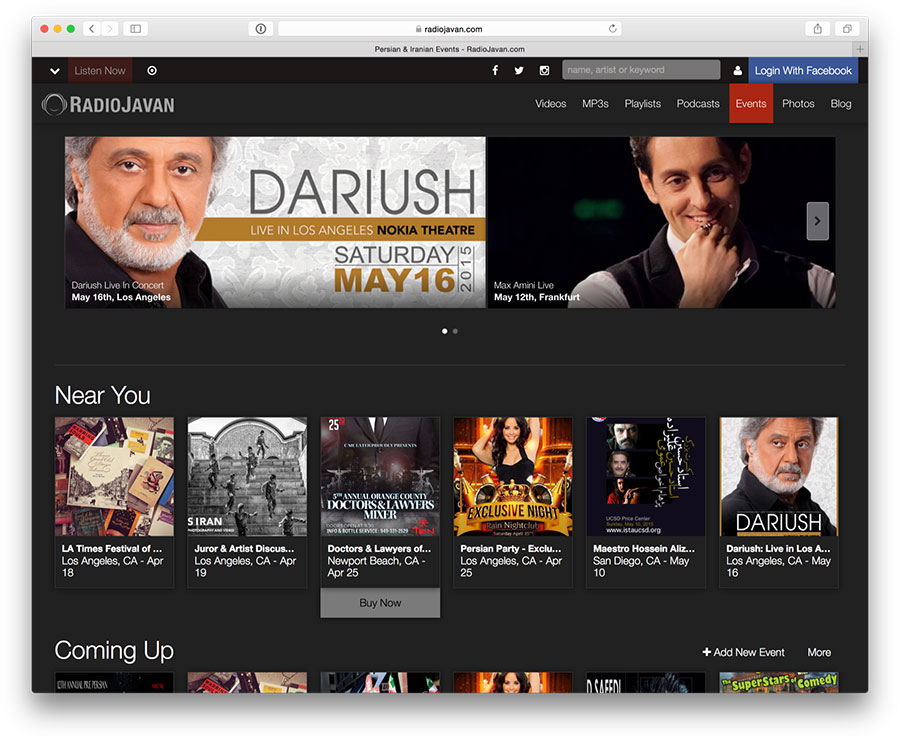Image resolution: width=900 pixels, height=736 pixels.
Task: Open the Max Amini Live banner
Action: pyautogui.click(x=661, y=222)
